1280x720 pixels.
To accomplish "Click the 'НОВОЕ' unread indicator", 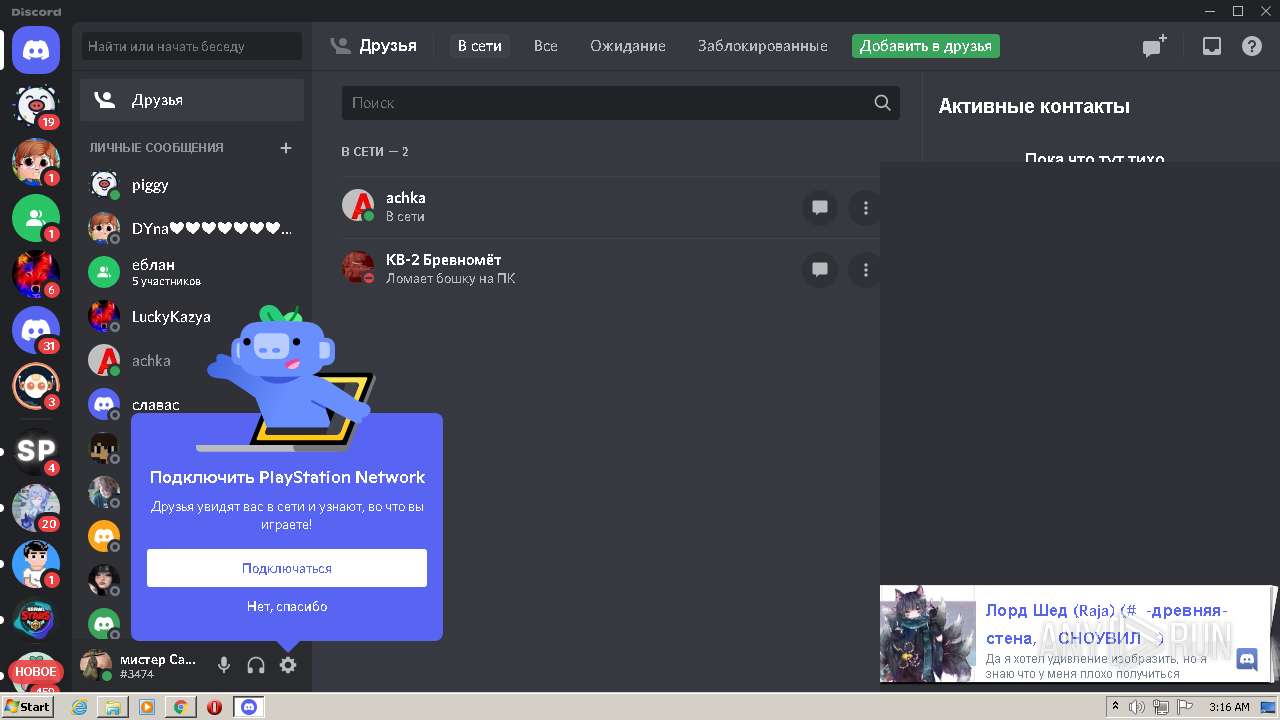I will (36, 672).
